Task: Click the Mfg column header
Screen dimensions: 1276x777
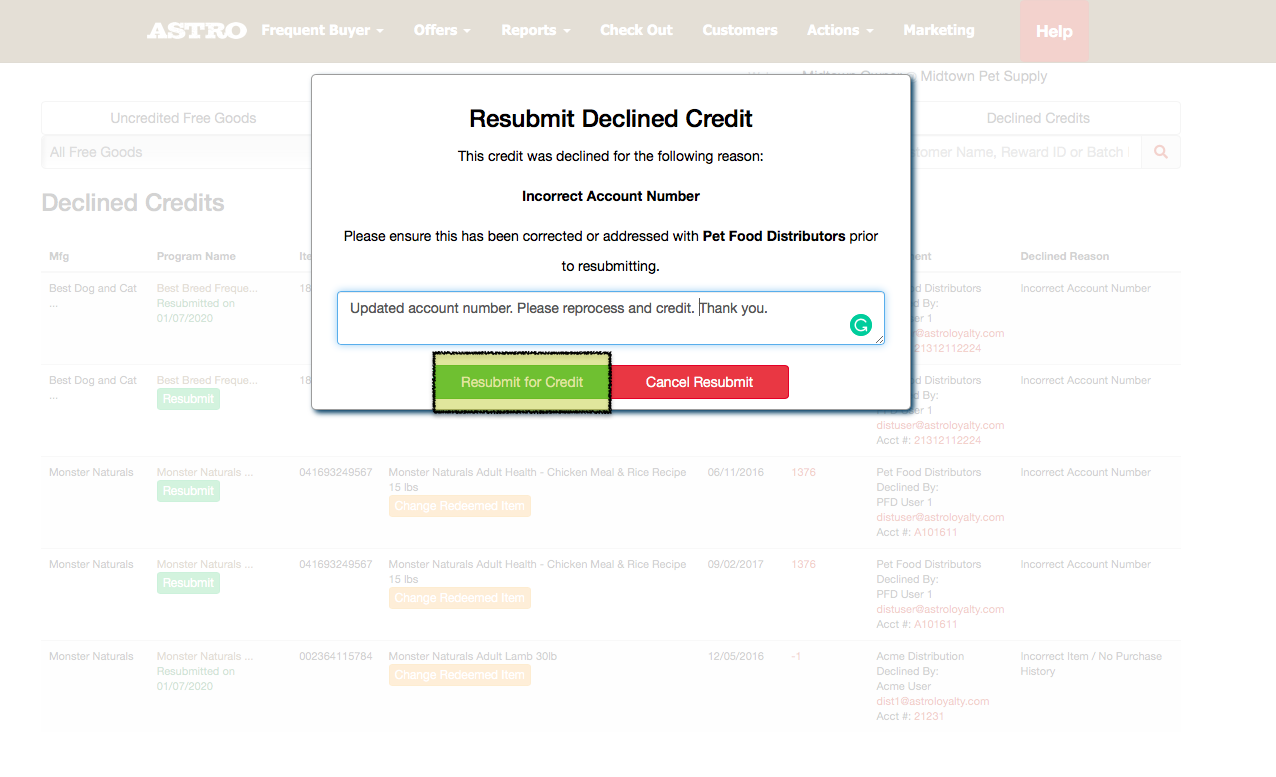Action: point(60,256)
